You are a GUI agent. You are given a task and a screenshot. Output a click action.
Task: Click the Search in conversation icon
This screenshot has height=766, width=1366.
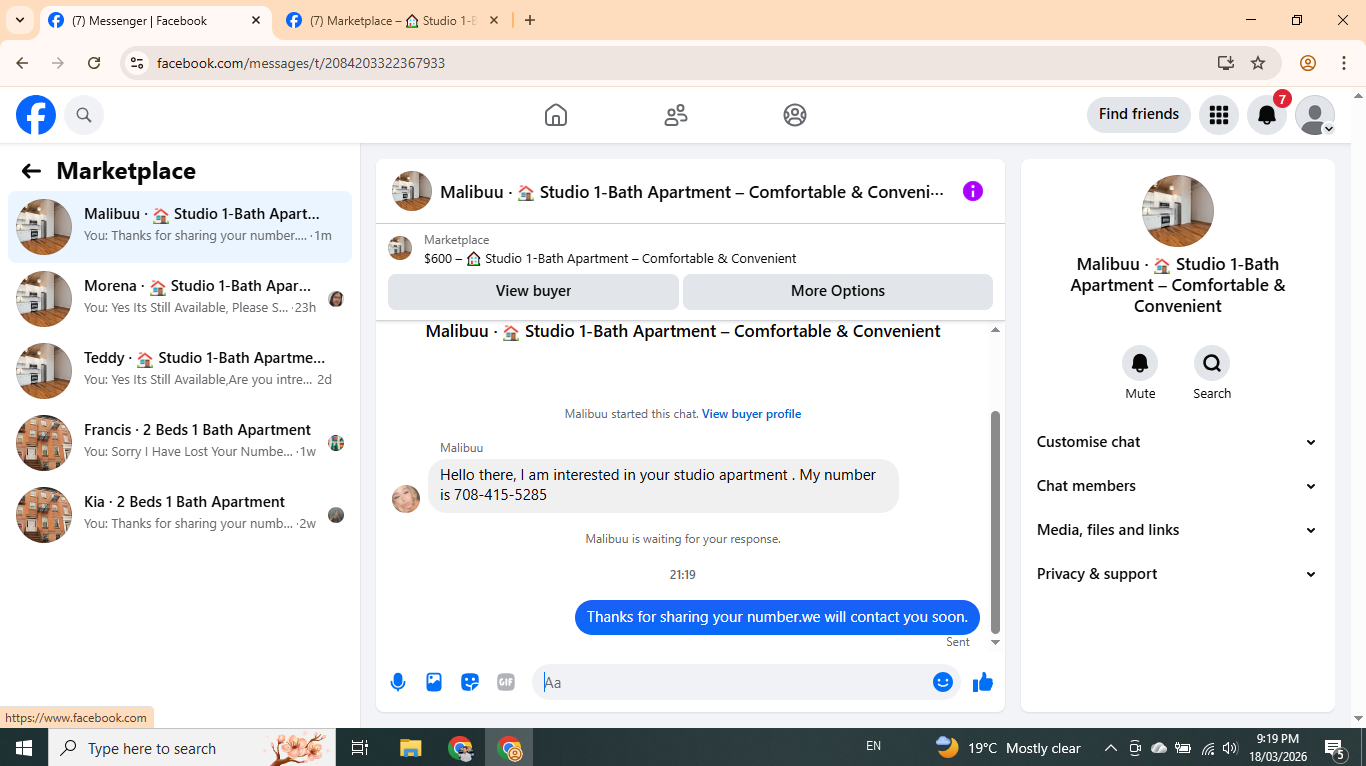(x=1212, y=363)
